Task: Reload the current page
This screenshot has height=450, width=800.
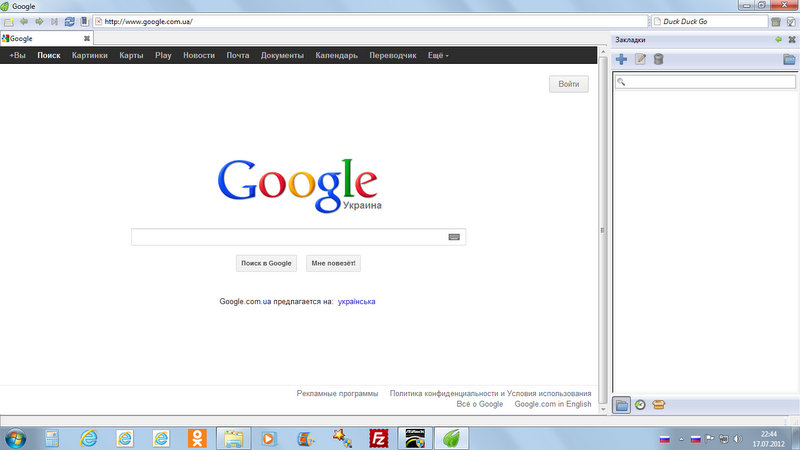Action: (x=69, y=21)
